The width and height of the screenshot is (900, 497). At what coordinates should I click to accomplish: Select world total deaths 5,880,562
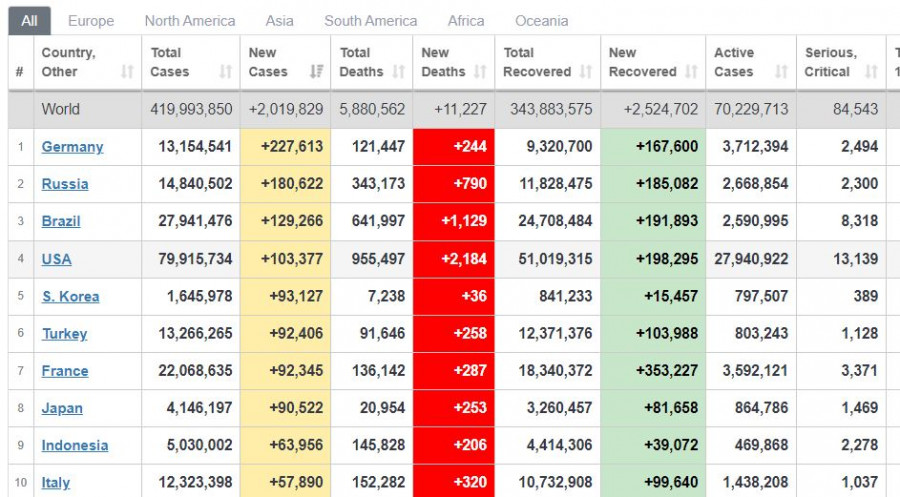pyautogui.click(x=372, y=109)
